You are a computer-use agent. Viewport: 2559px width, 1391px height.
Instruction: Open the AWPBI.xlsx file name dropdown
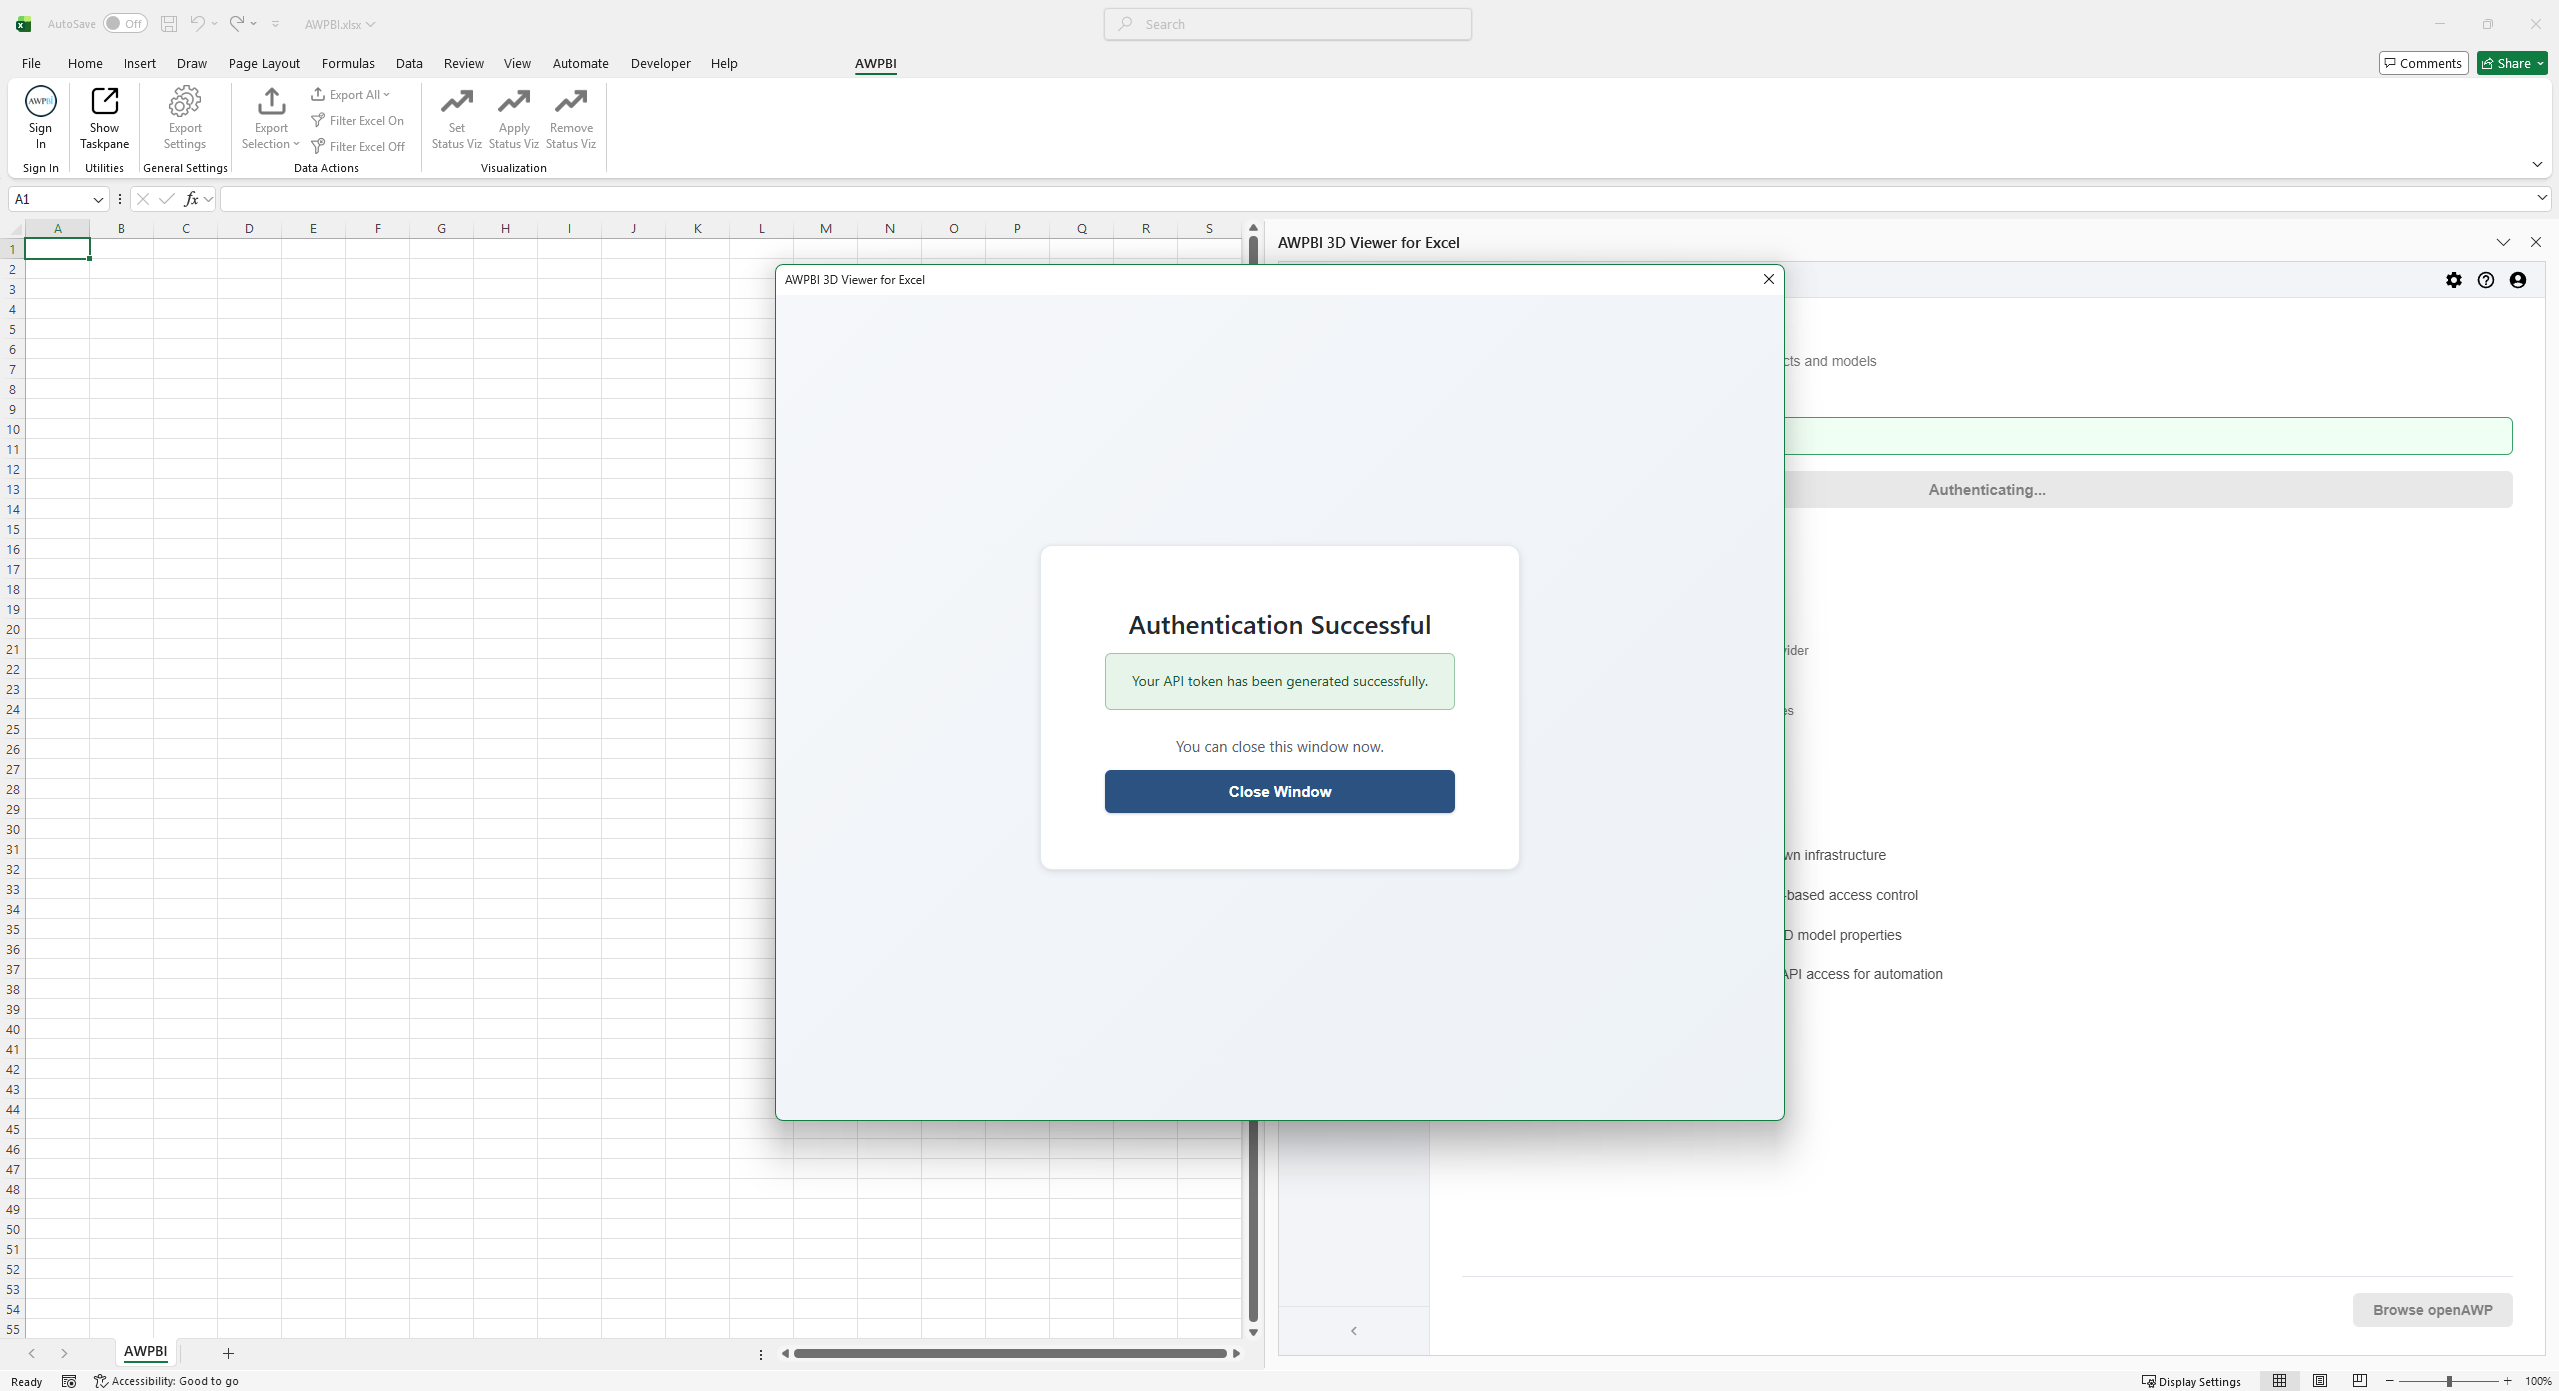(x=370, y=24)
